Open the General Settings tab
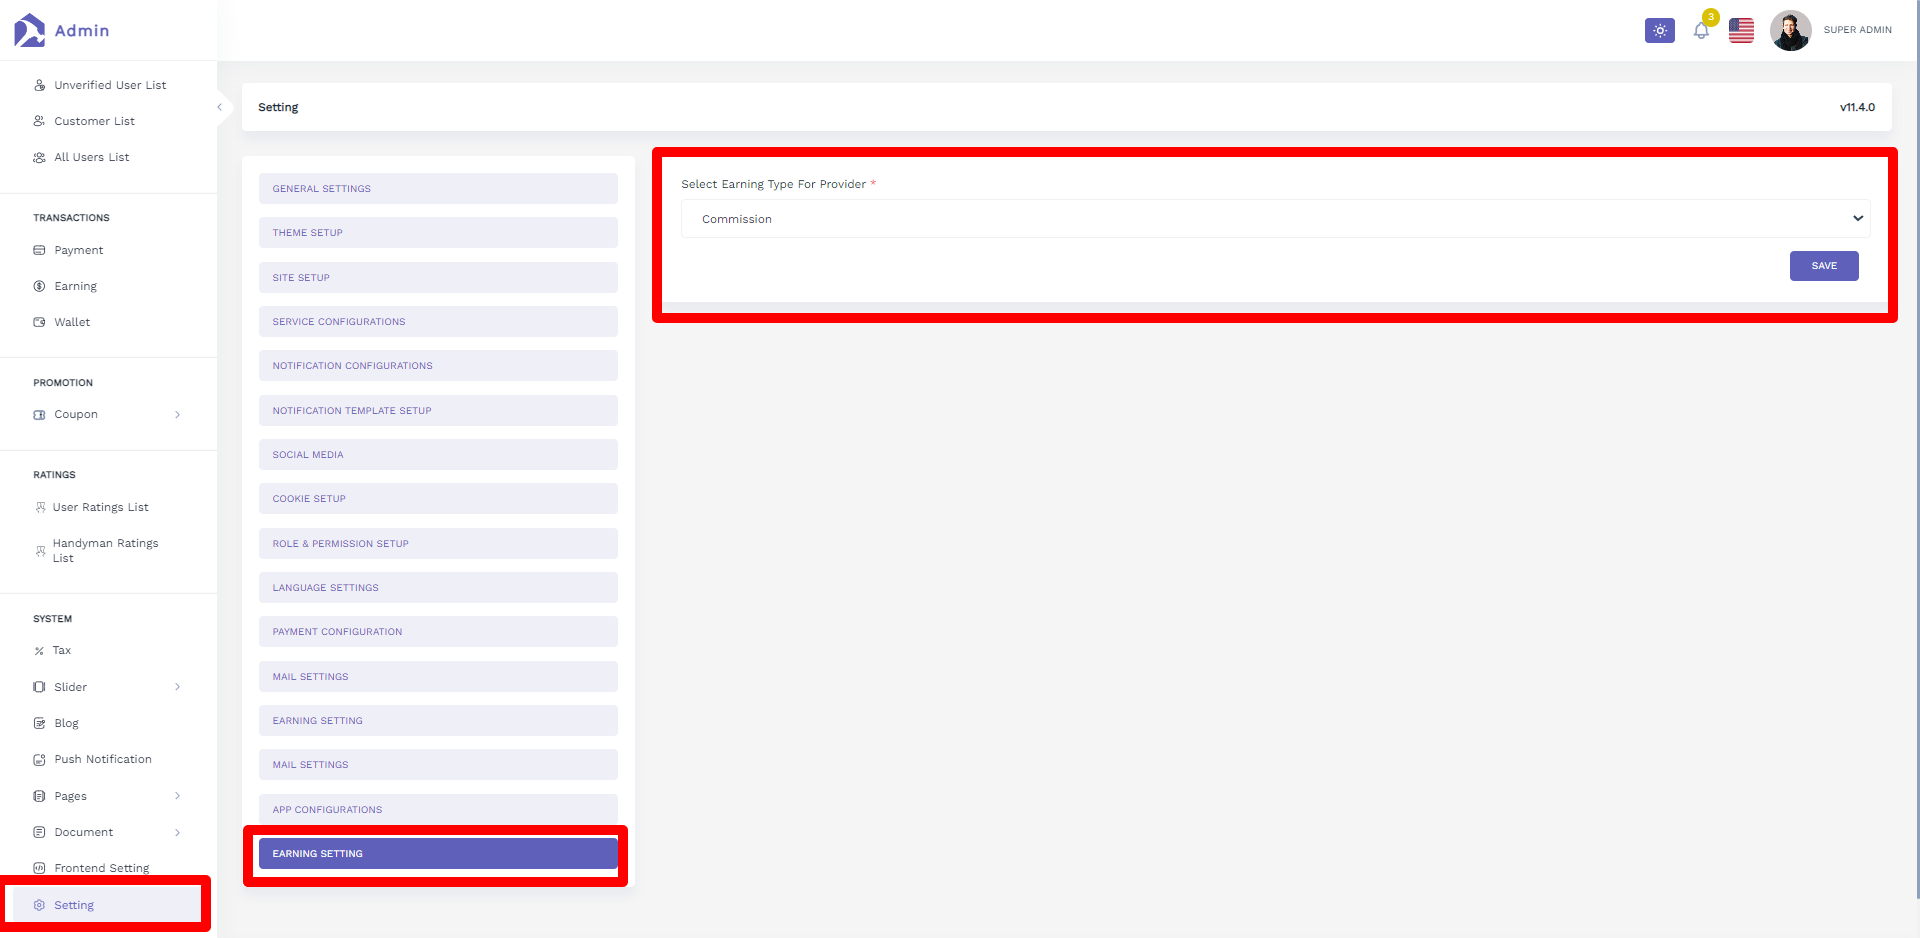The height and width of the screenshot is (938, 1920). coord(438,188)
